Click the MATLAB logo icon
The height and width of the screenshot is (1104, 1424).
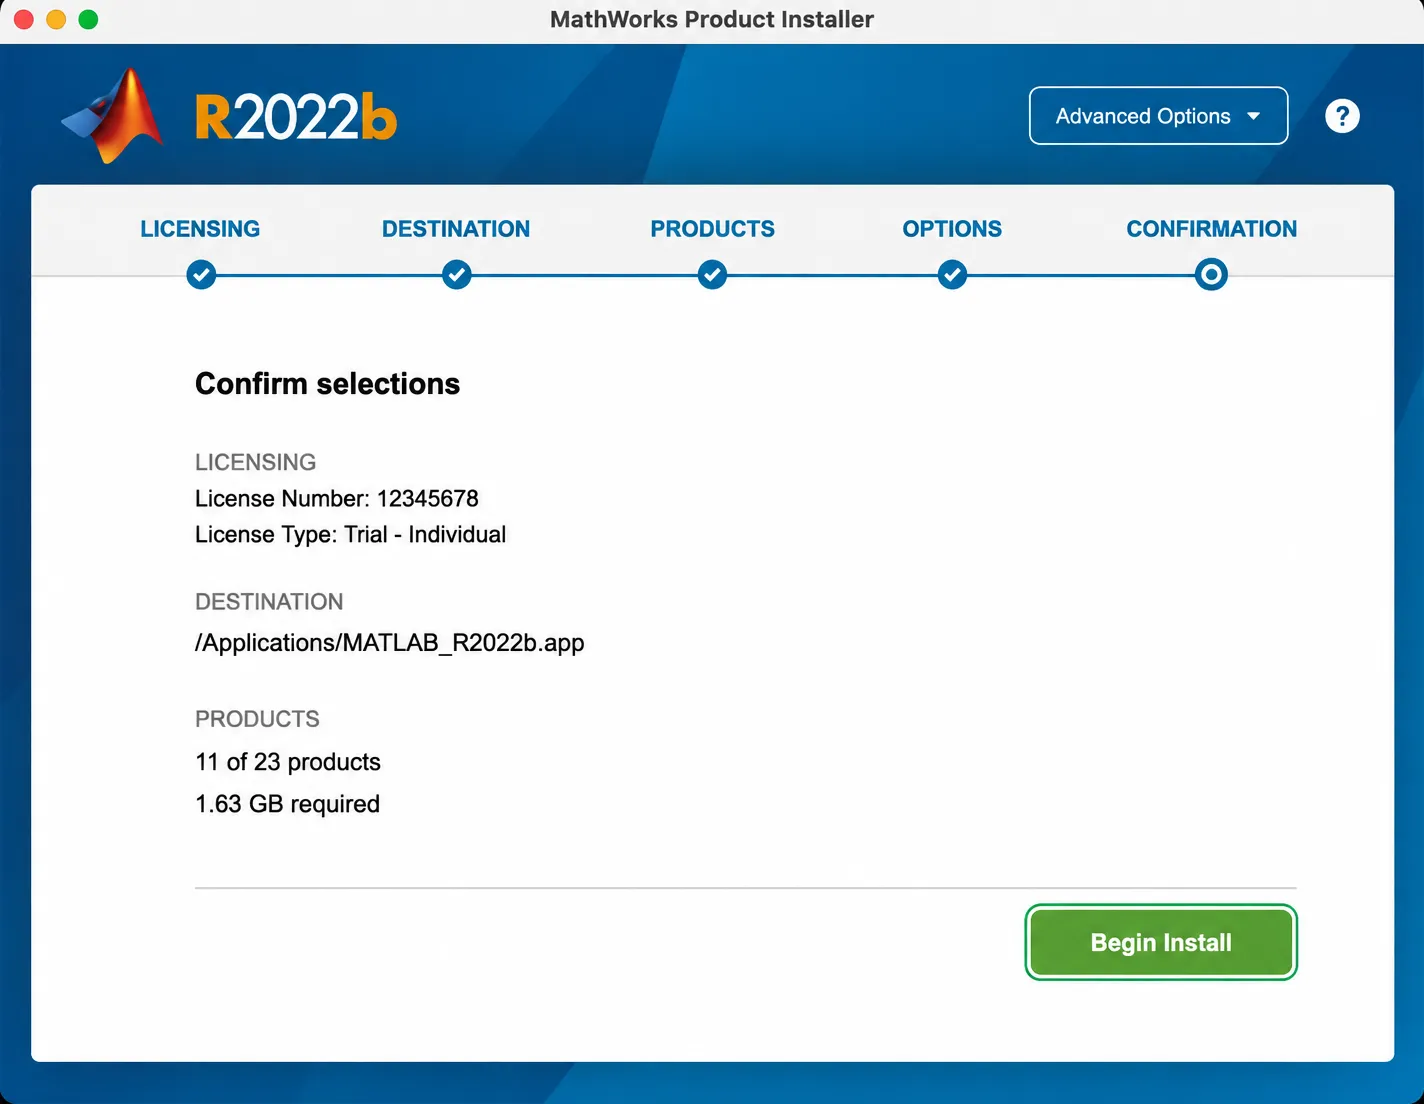pyautogui.click(x=112, y=115)
